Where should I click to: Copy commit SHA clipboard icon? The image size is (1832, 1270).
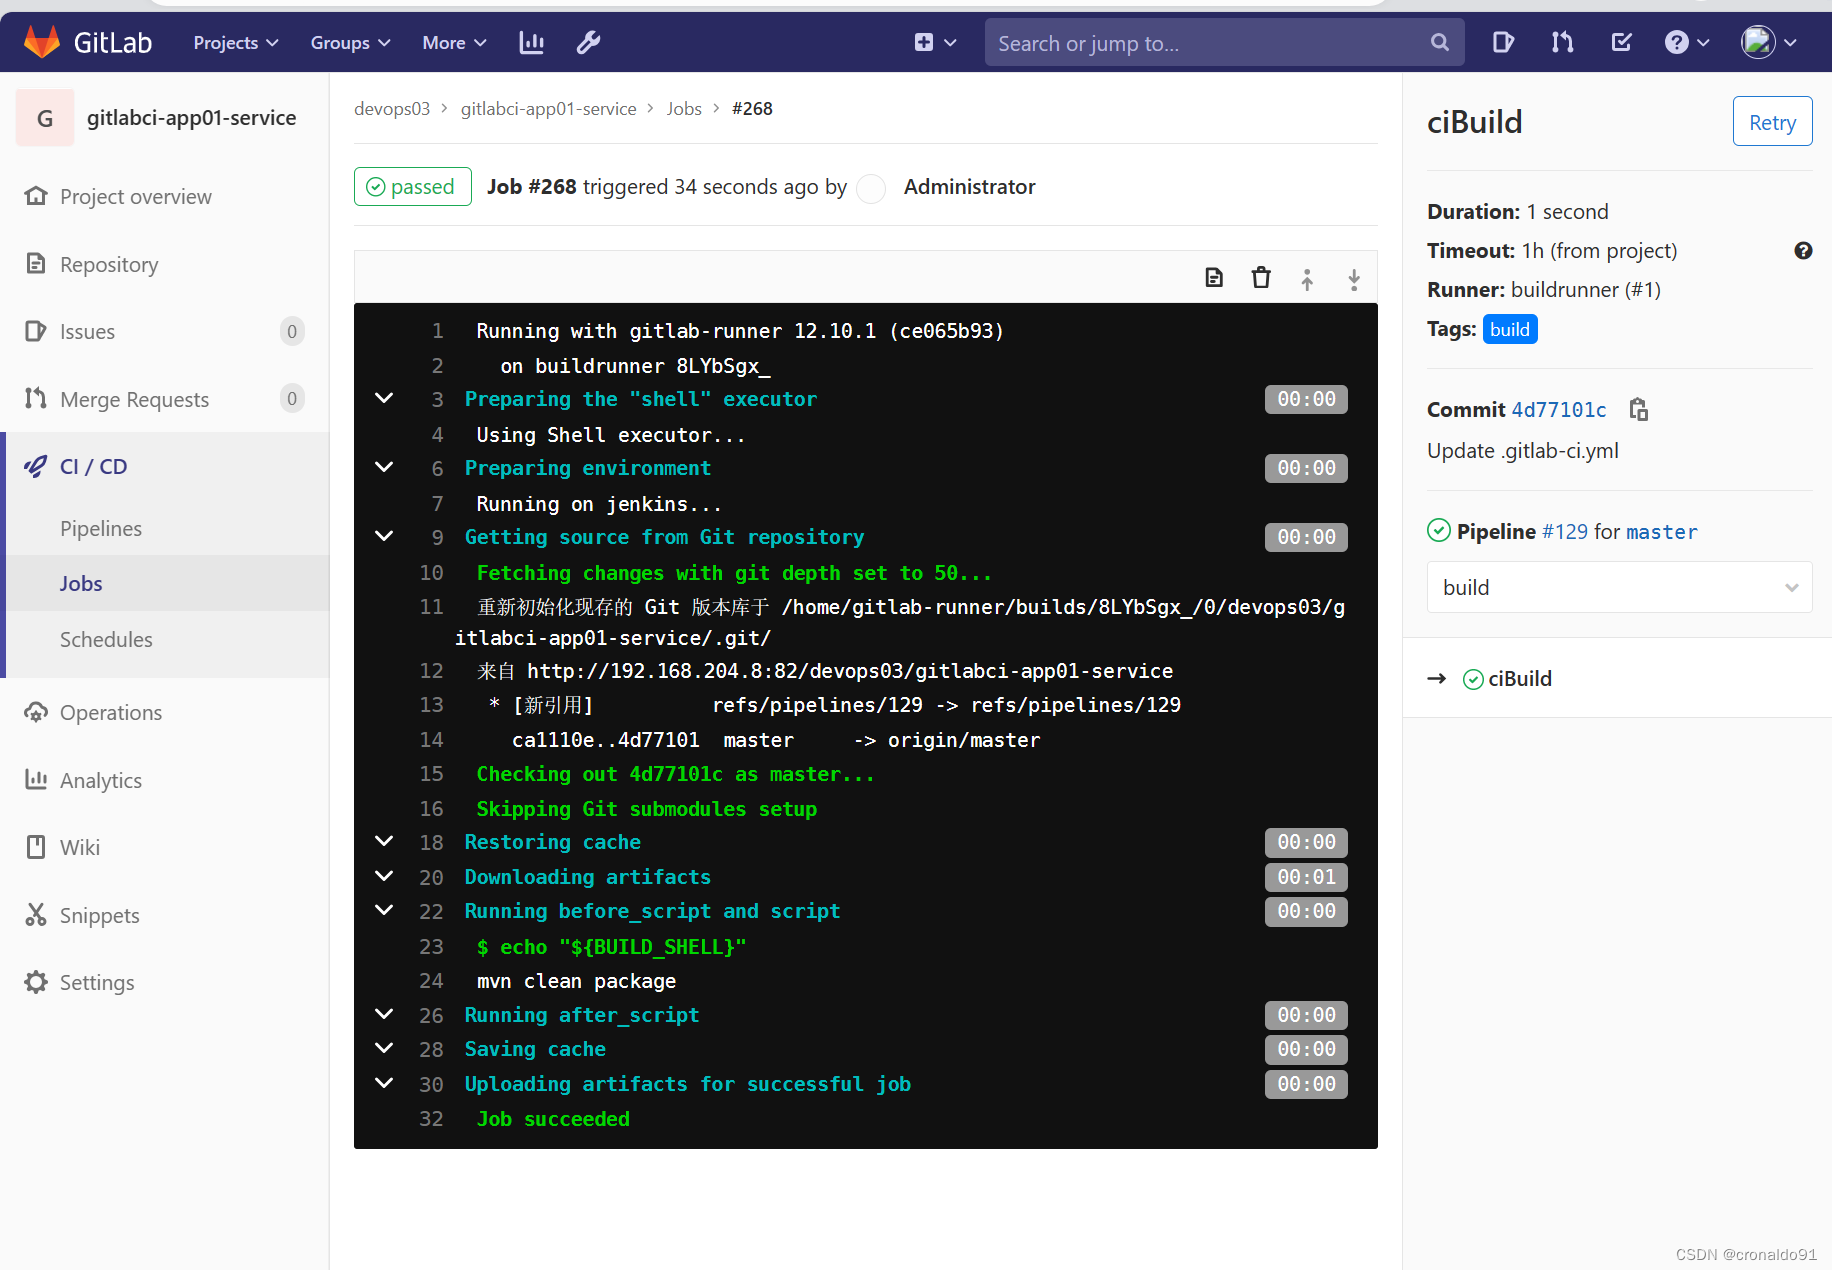point(1638,409)
